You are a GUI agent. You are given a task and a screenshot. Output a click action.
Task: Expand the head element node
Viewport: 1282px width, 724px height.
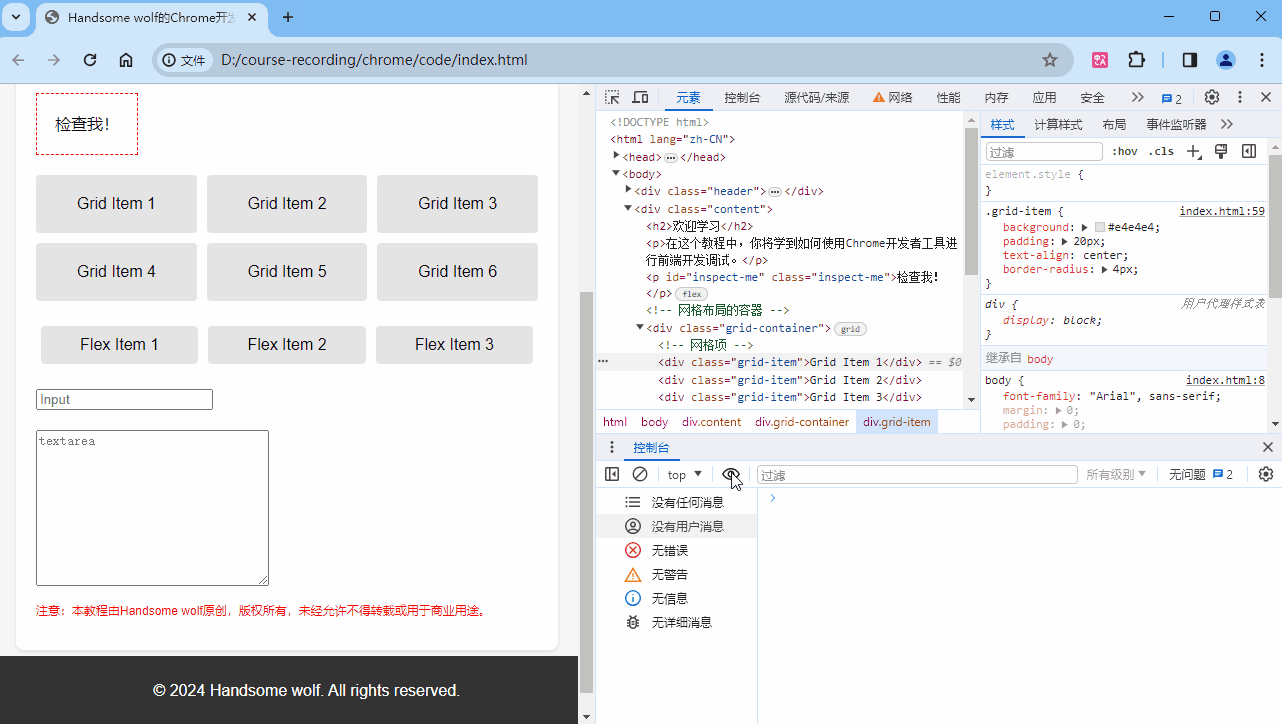[x=617, y=156]
